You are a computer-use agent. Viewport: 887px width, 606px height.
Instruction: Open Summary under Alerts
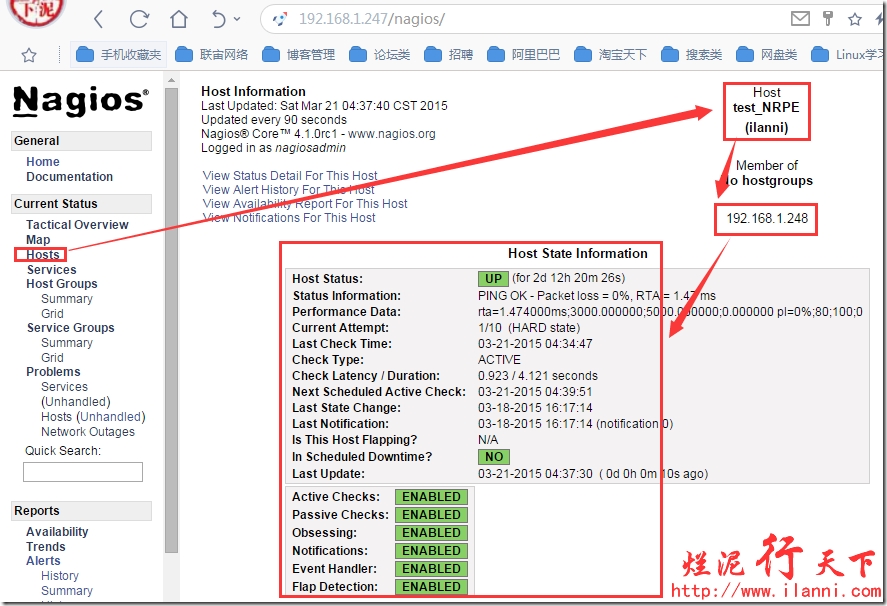coord(67,591)
